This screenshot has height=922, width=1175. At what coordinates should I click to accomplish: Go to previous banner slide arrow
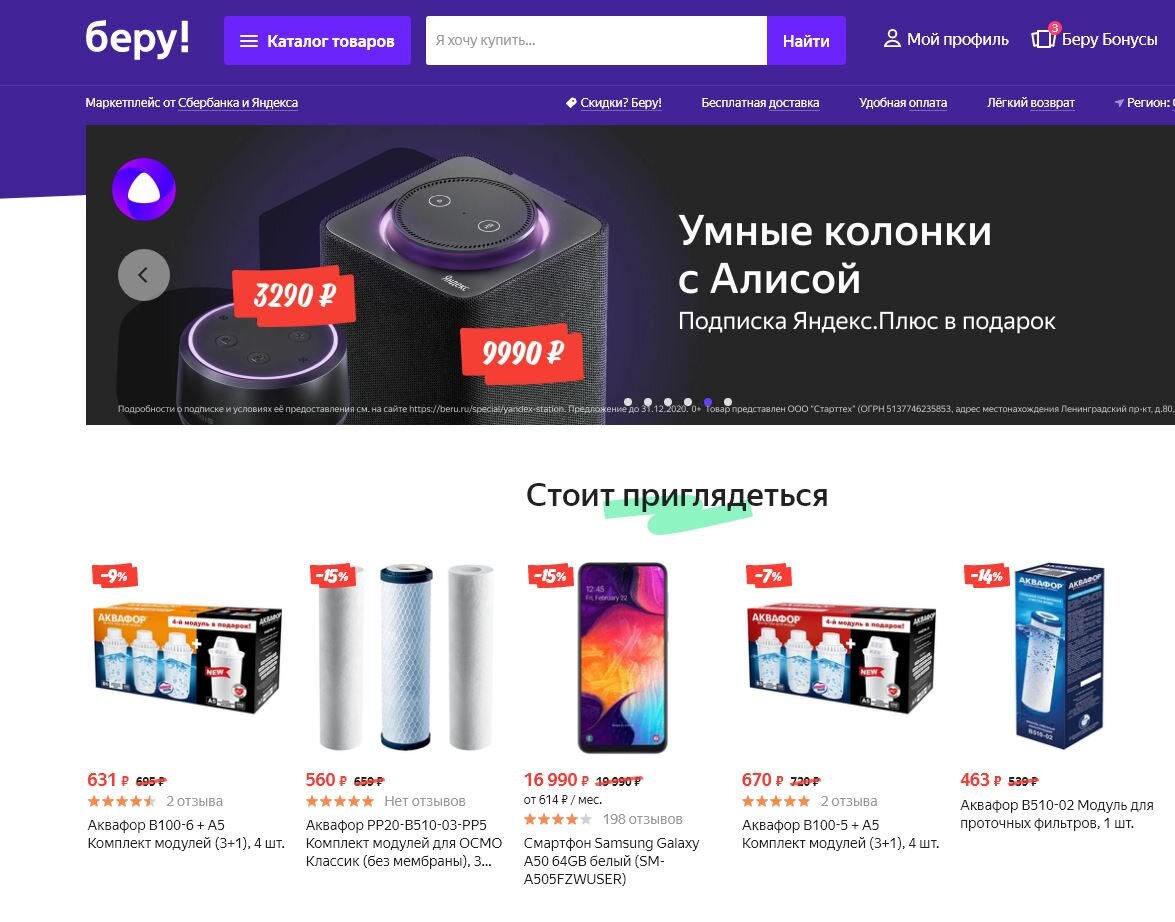click(144, 275)
